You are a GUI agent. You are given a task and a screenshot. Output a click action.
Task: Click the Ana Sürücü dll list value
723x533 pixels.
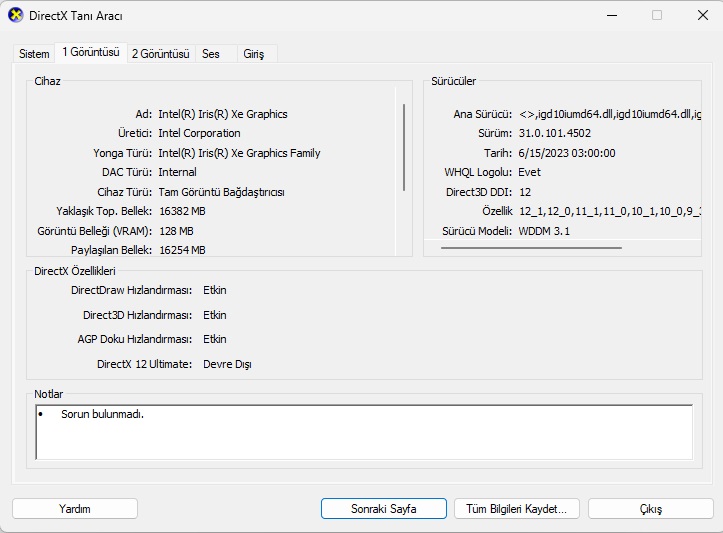click(x=610, y=114)
